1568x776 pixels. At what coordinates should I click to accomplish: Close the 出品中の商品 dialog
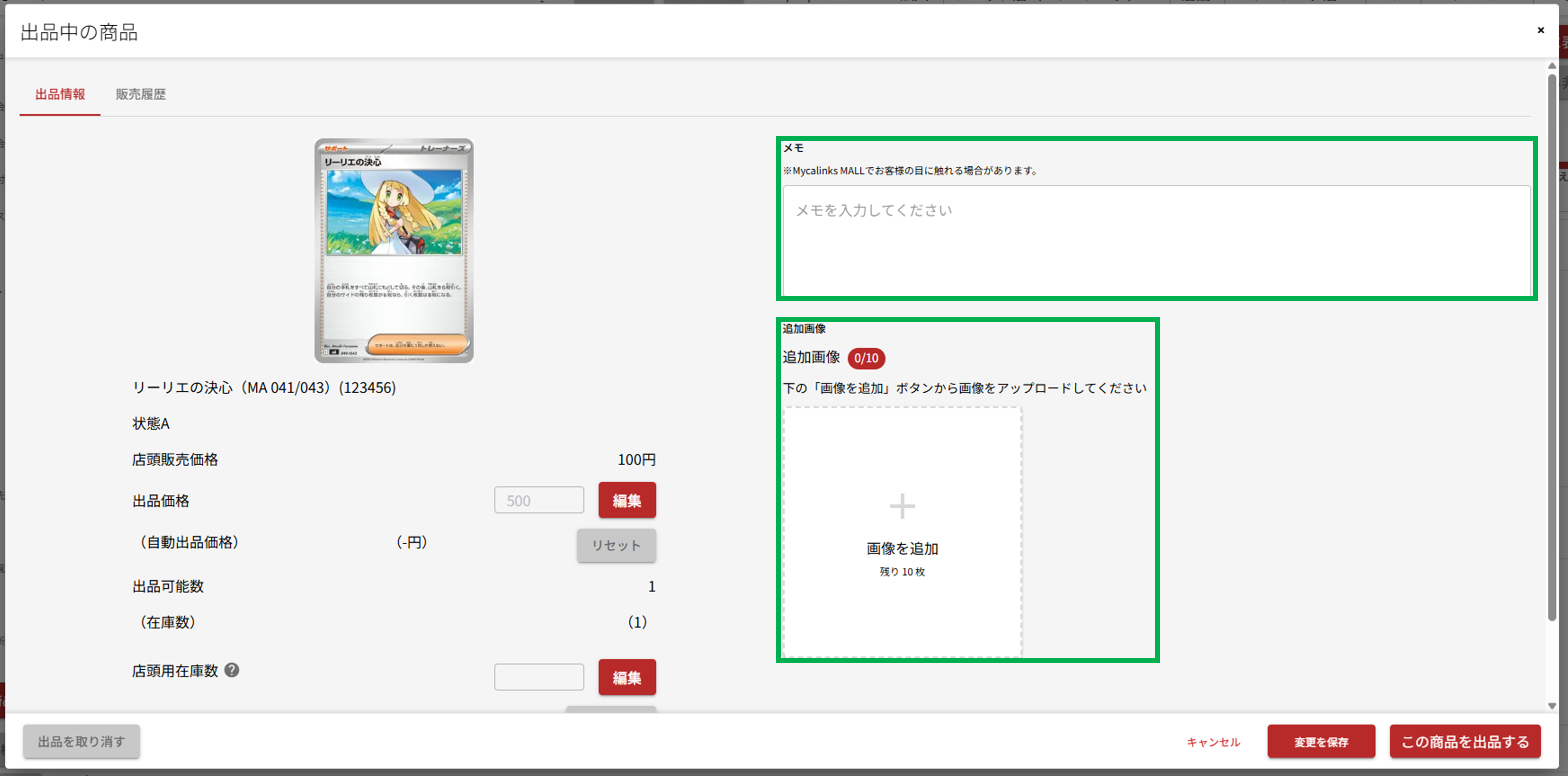coord(1540,30)
